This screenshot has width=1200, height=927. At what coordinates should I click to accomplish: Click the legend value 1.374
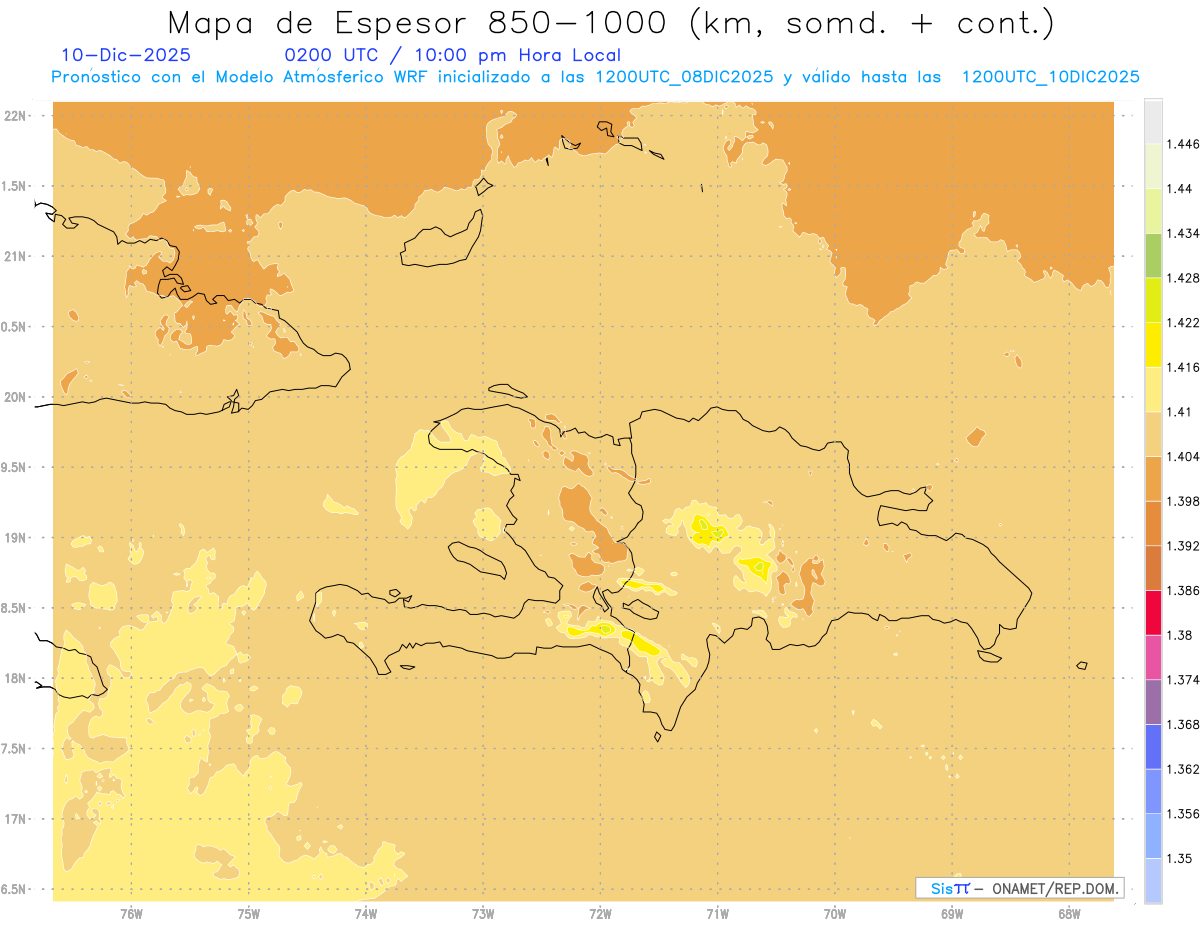(x=1184, y=680)
